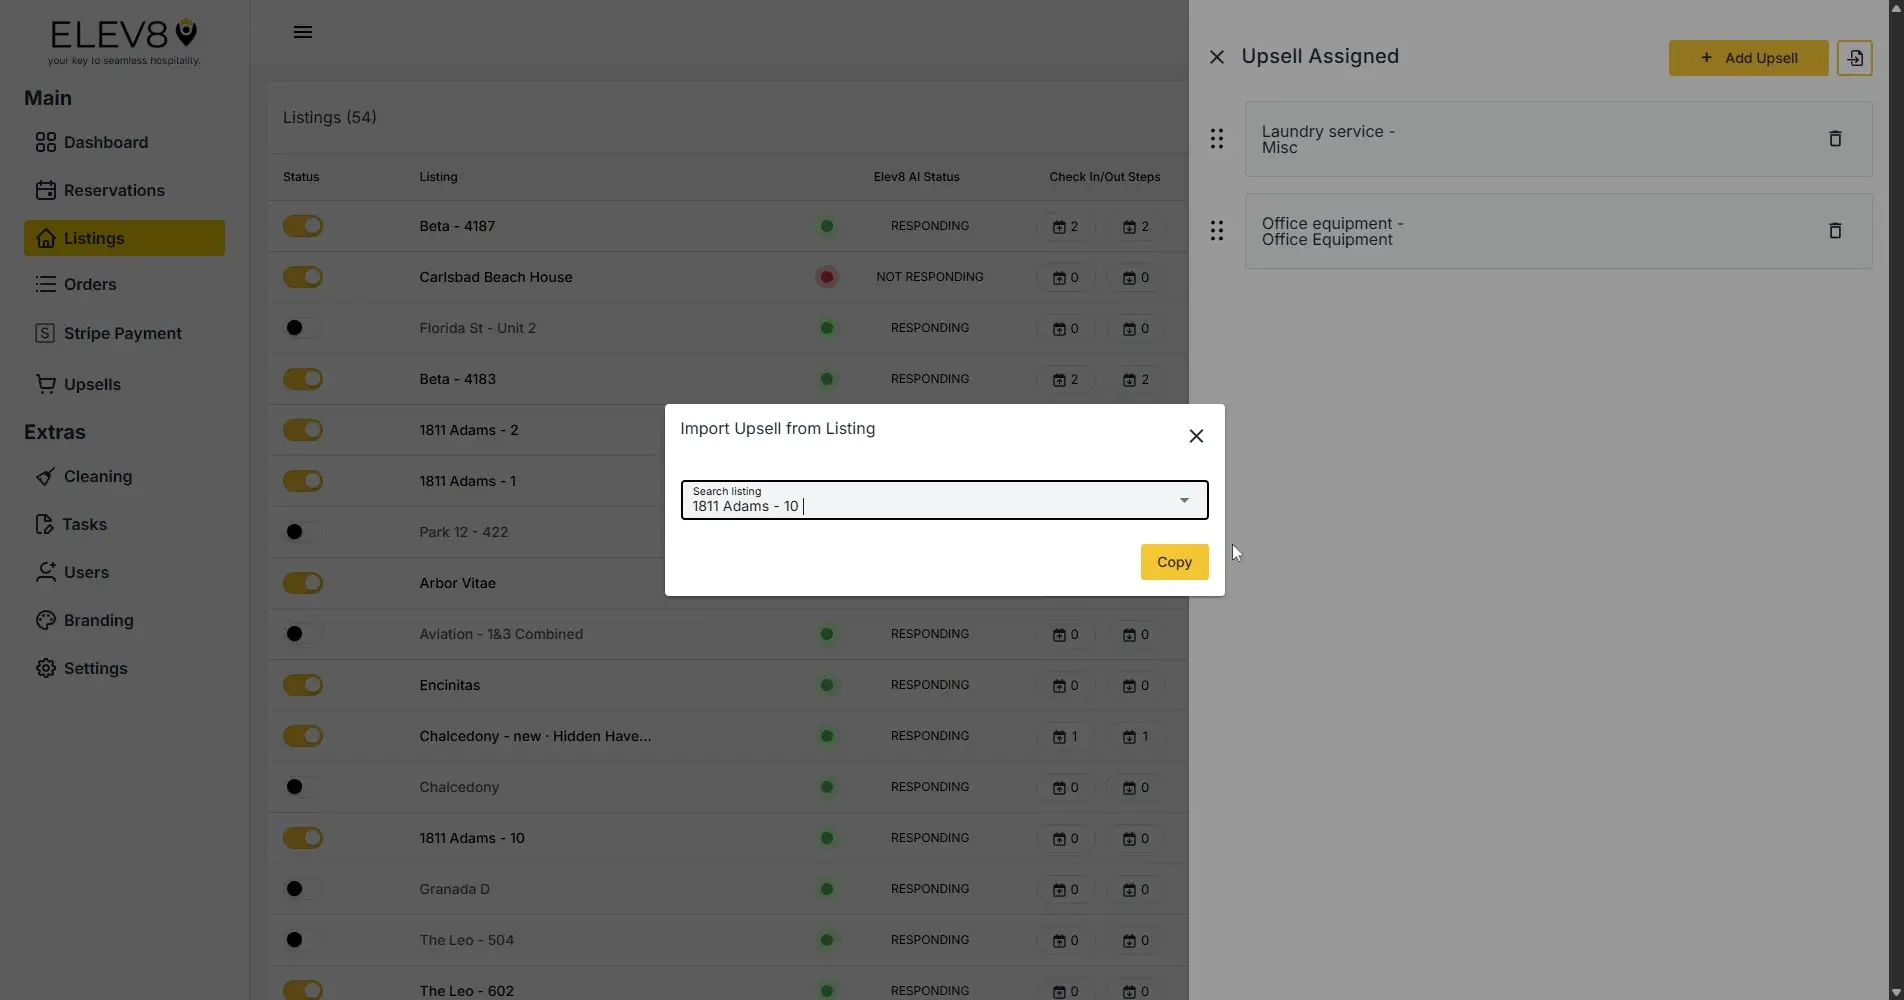Viewport: 1904px width, 1000px height.
Task: Select the Stripe Payment icon
Action: (45, 332)
